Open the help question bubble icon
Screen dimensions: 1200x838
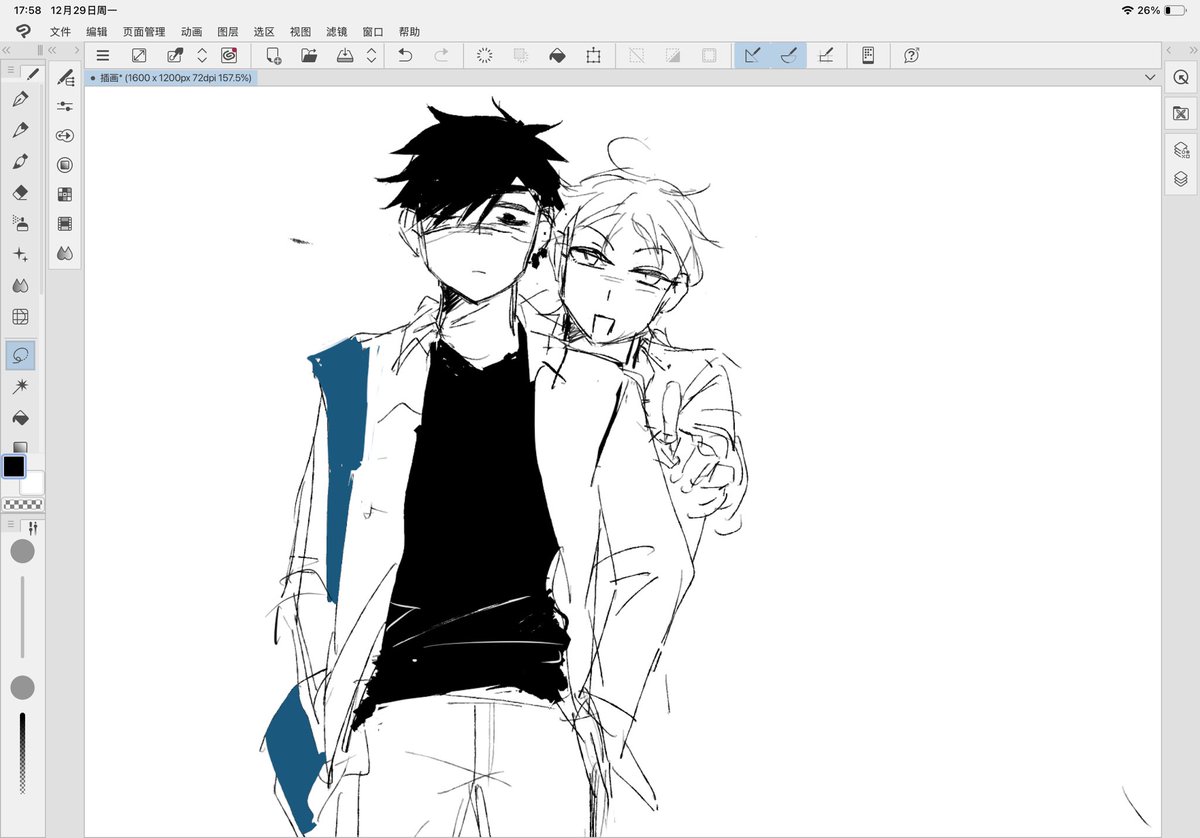pyautogui.click(x=911, y=56)
